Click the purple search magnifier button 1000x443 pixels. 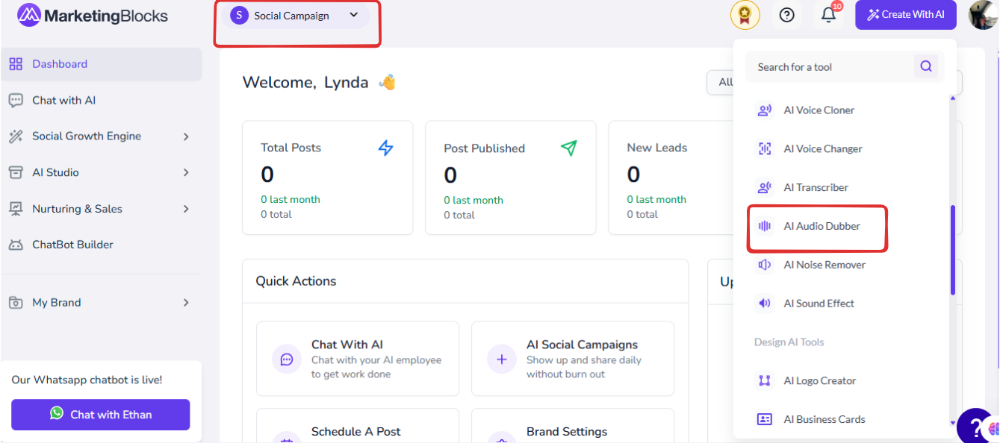(926, 66)
